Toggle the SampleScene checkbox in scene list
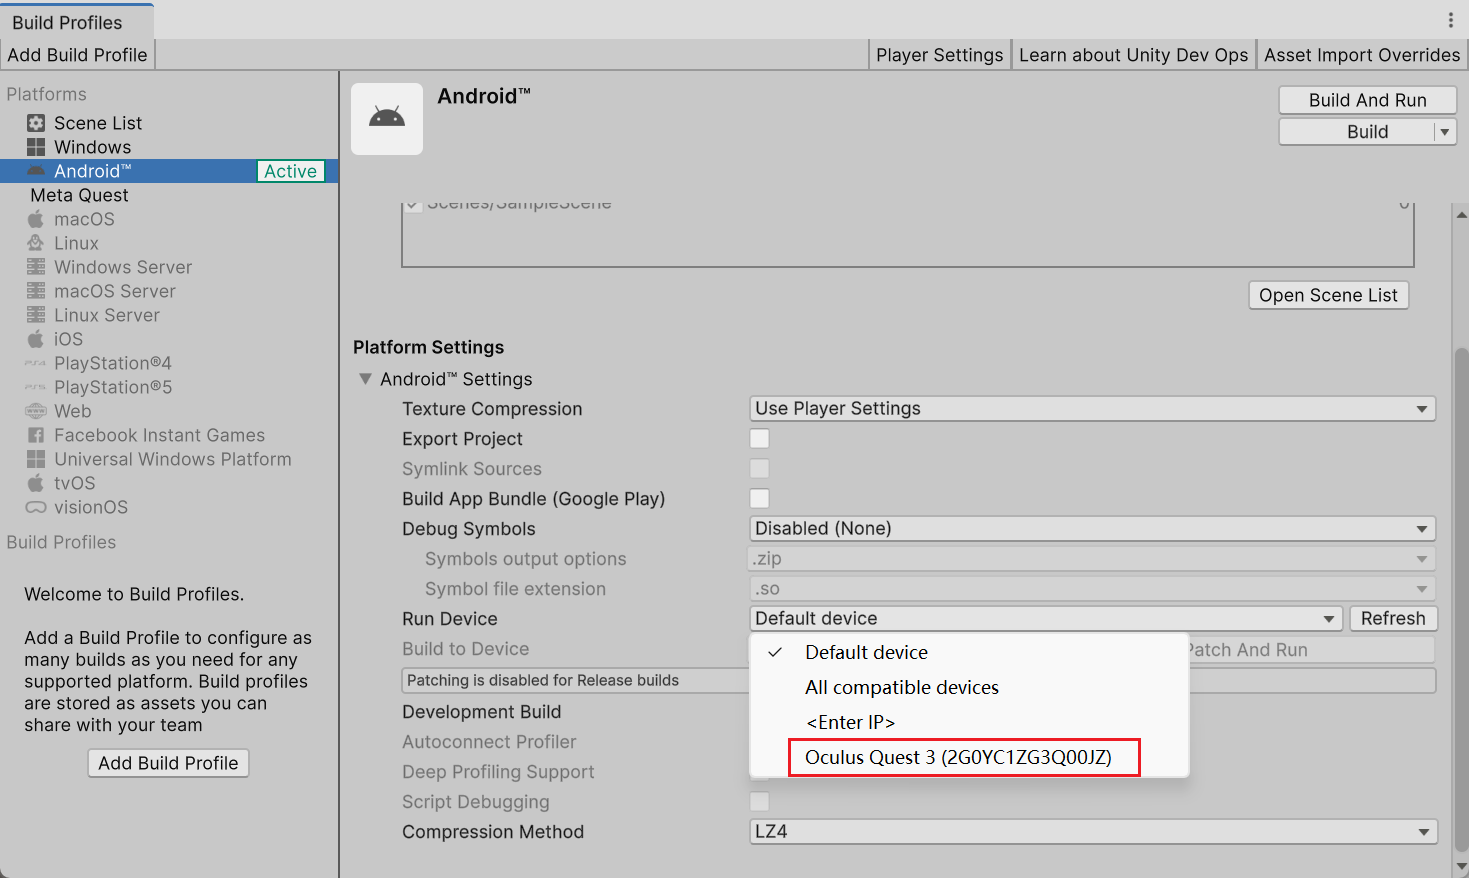The image size is (1469, 878). (413, 206)
